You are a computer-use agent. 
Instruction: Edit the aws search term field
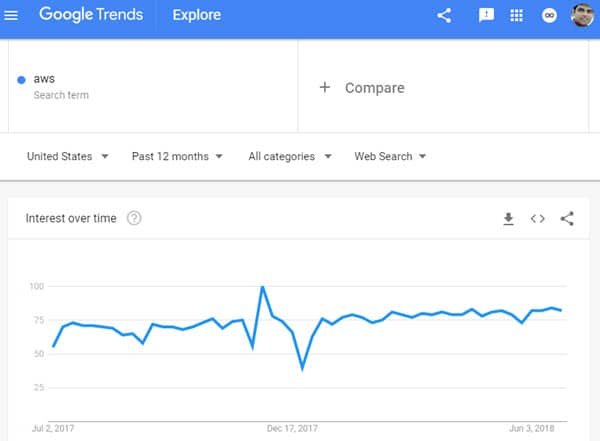click(x=153, y=86)
